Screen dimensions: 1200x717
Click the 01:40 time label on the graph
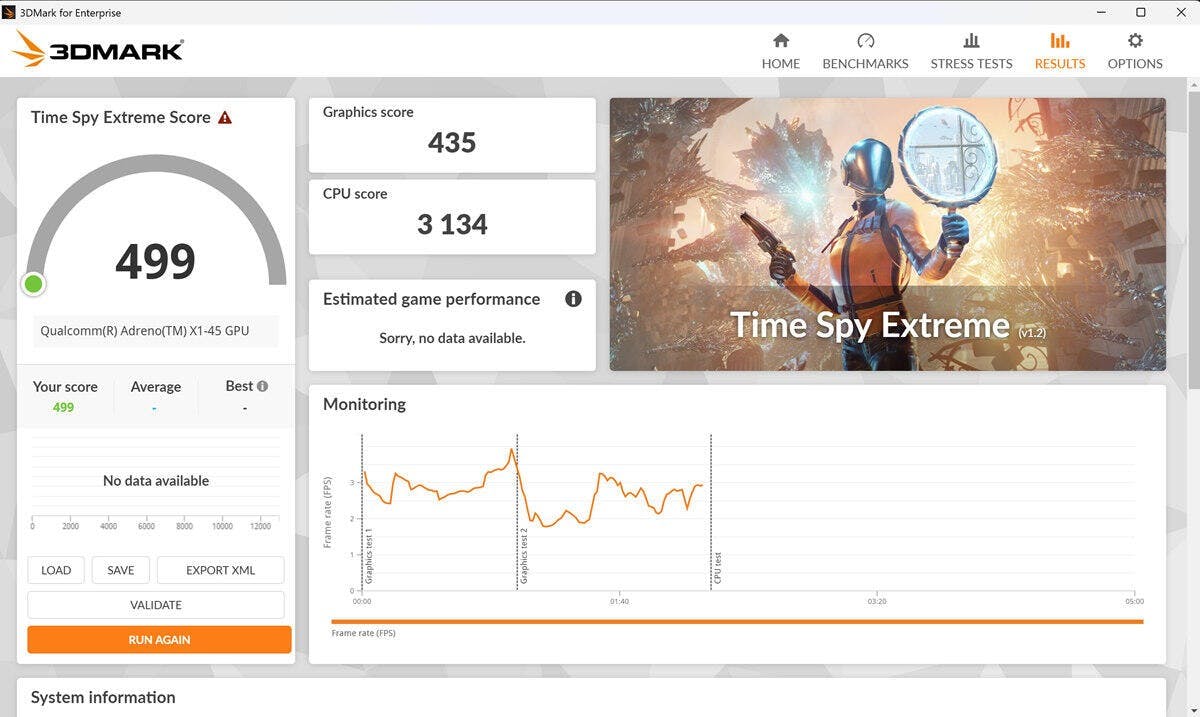tap(619, 601)
